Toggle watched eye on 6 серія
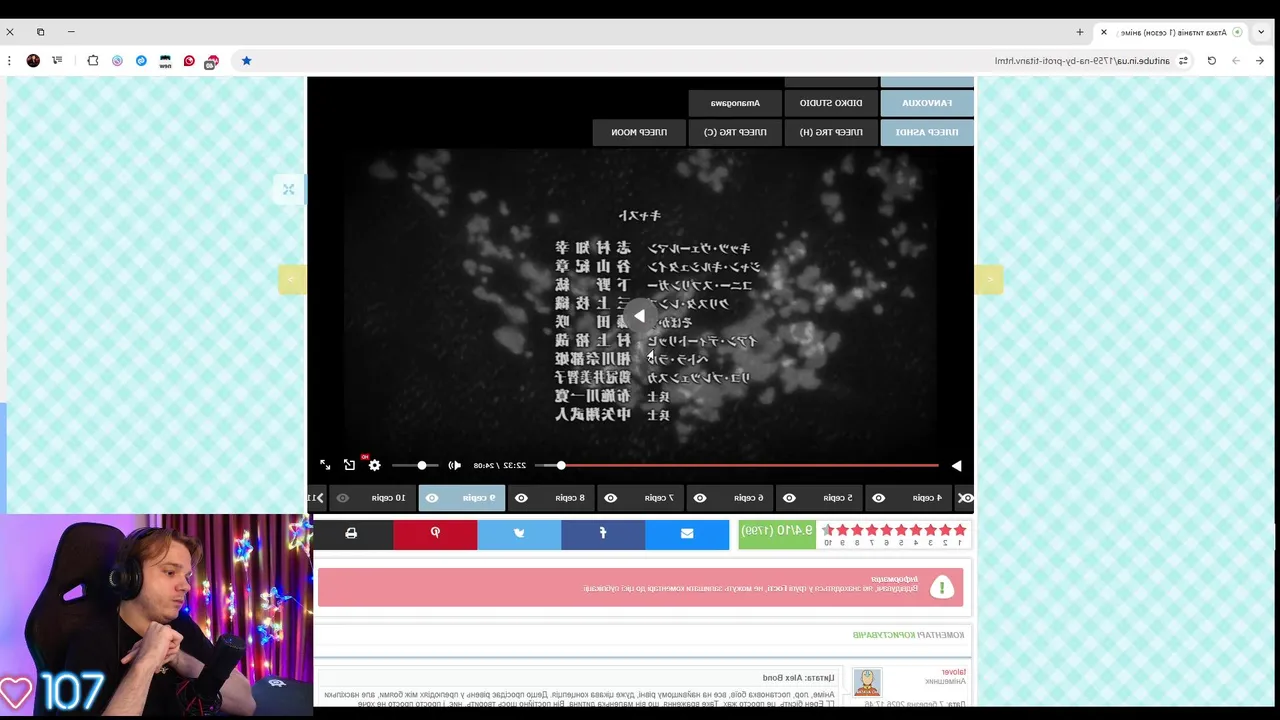The height and width of the screenshot is (720, 1280). [x=700, y=498]
